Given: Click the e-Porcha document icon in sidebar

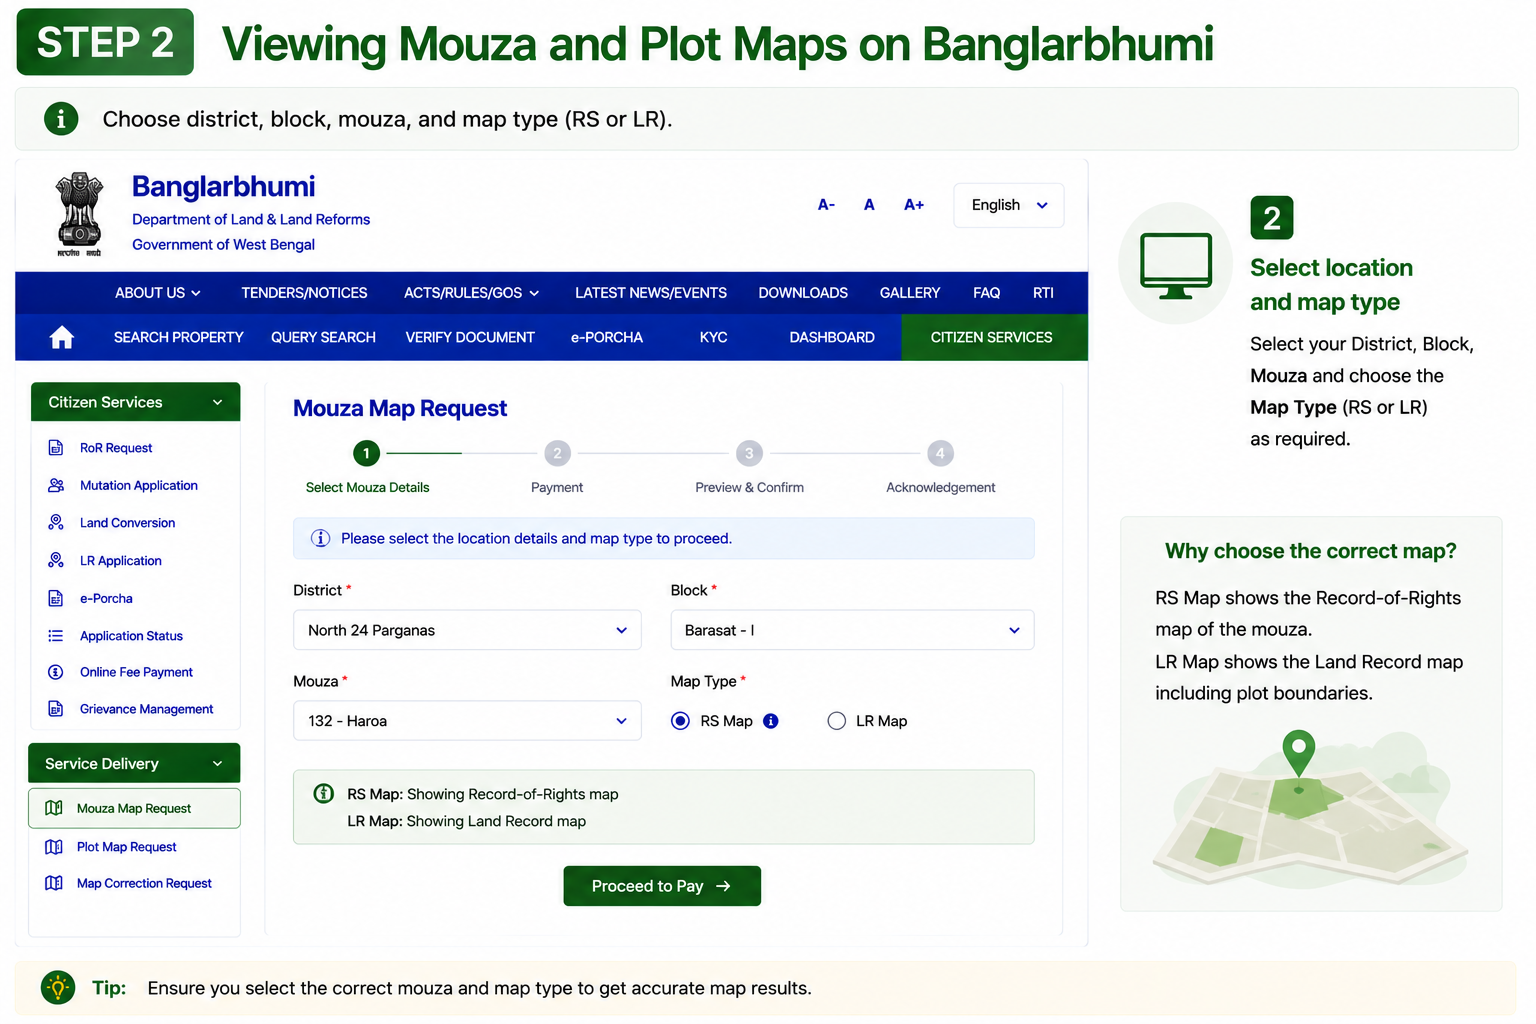Looking at the screenshot, I should click(56, 598).
